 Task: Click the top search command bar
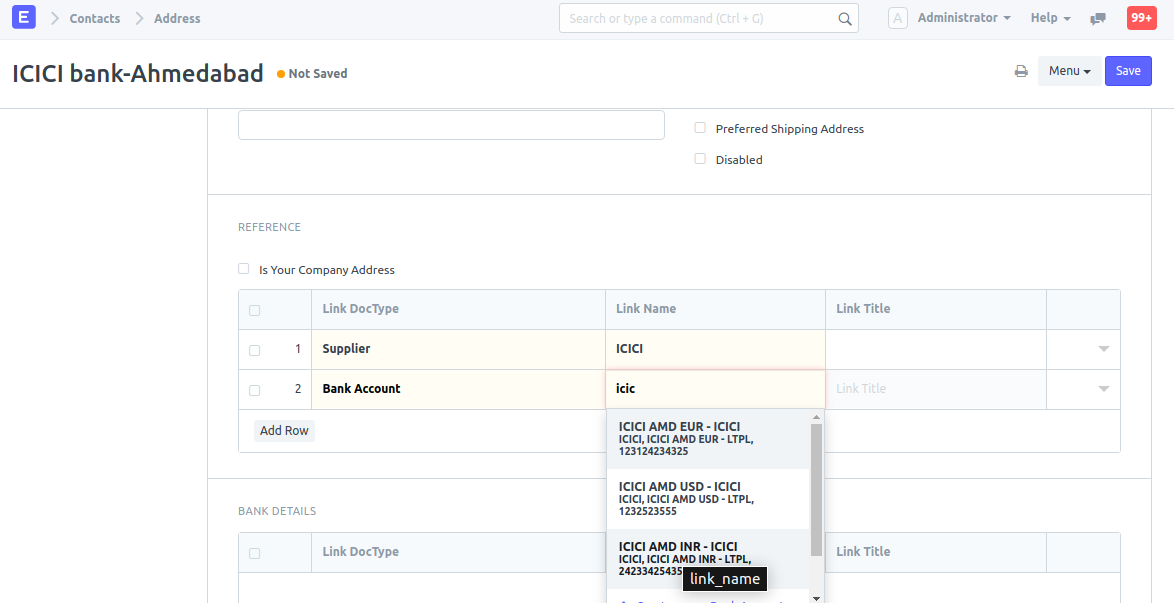[708, 19]
